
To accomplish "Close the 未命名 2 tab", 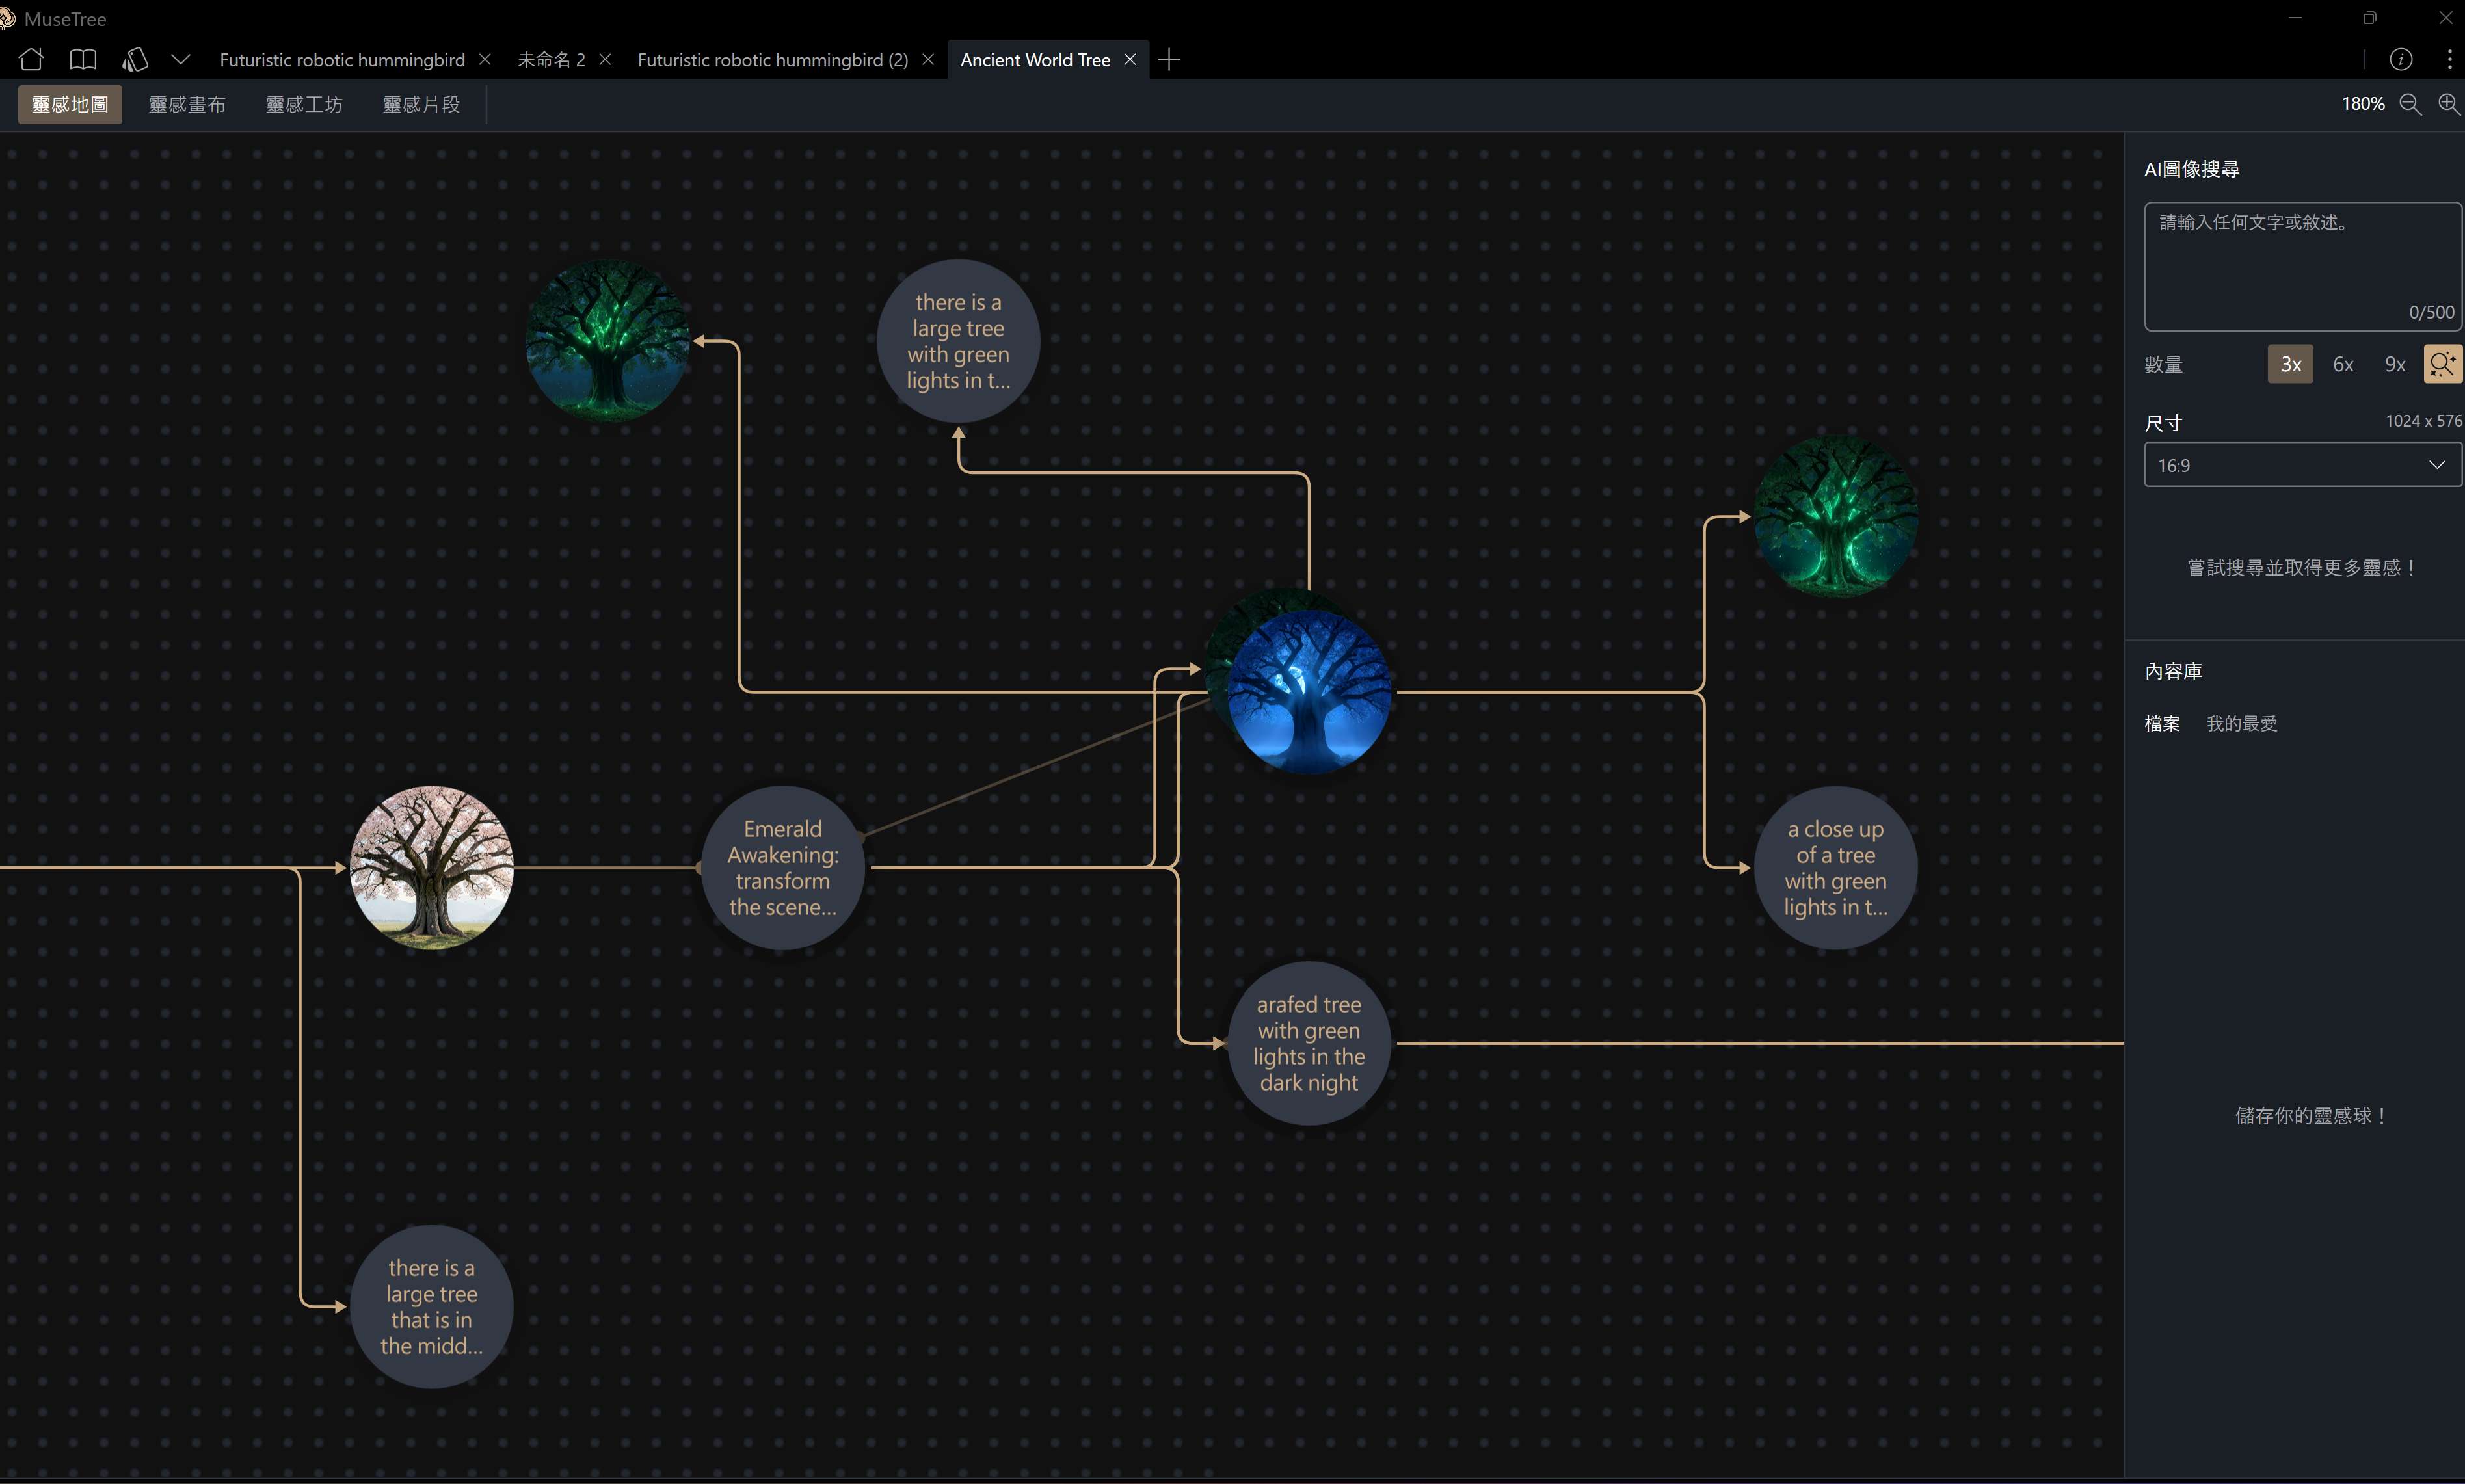I will 605,60.
